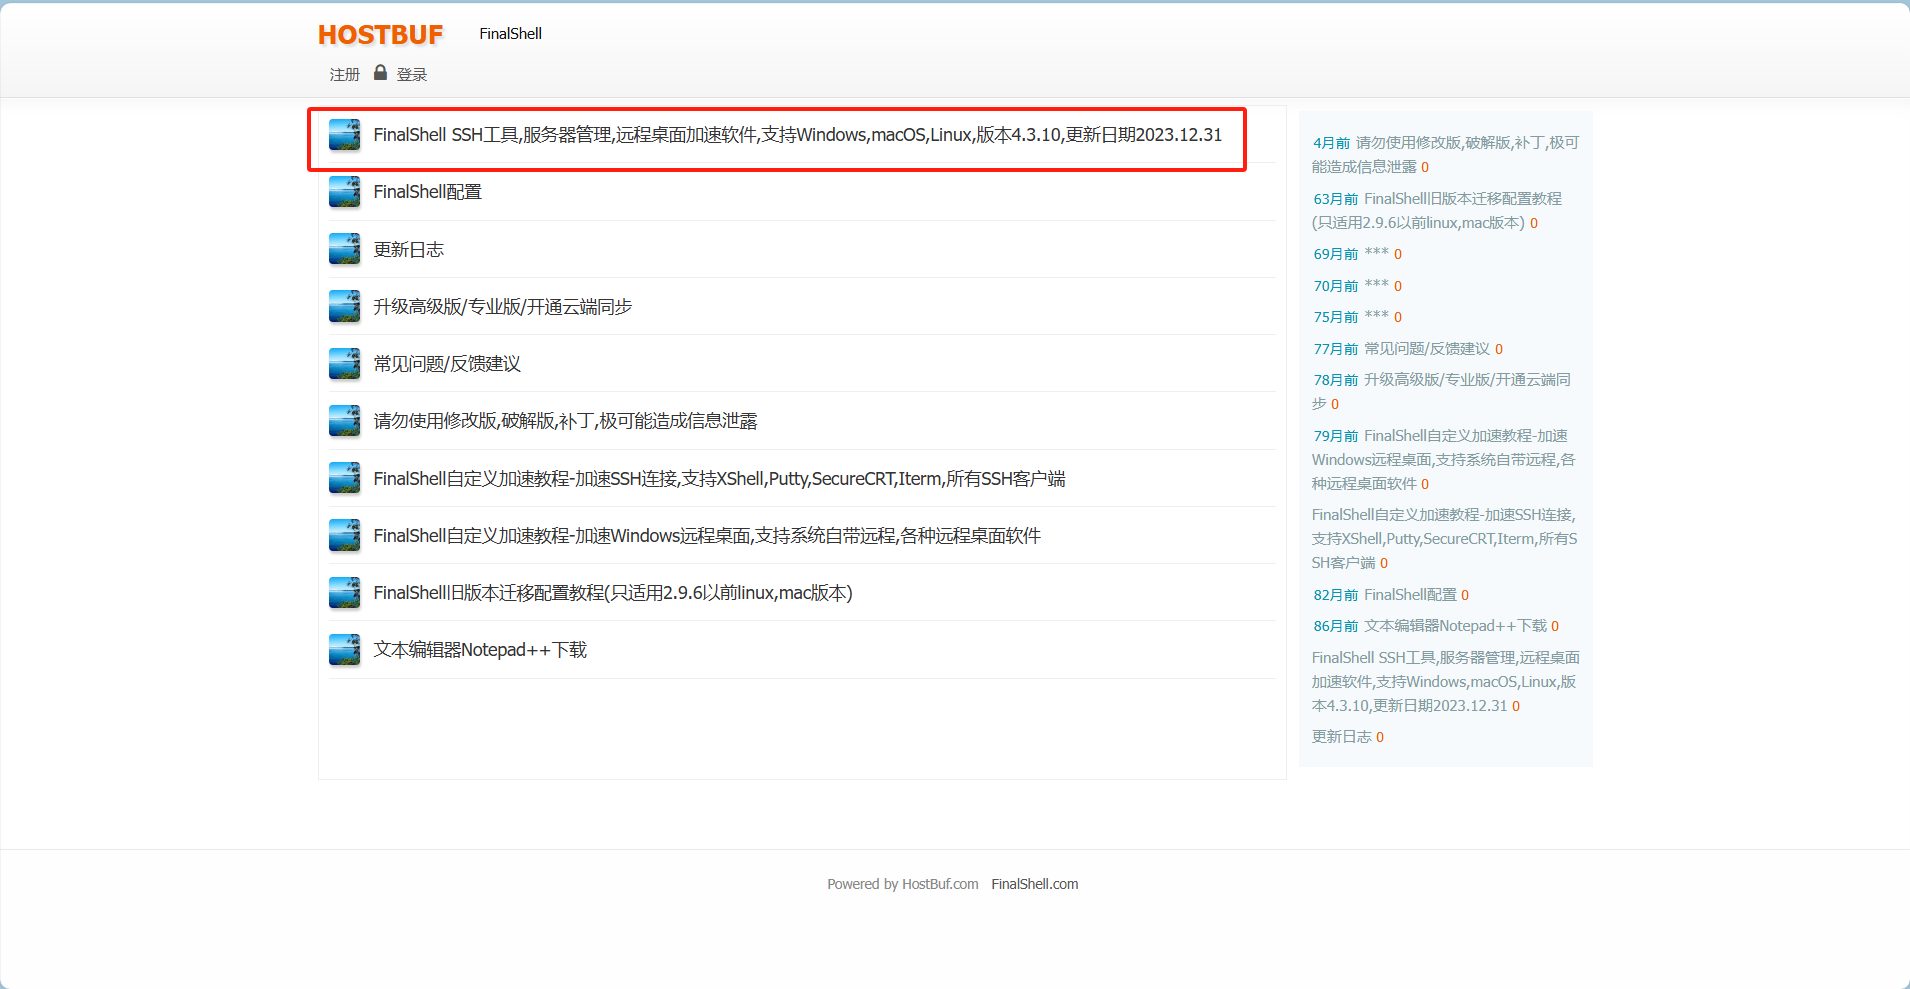Viewport: 1910px width, 989px height.
Task: Open 常见问题/反馈建议 thread in main list
Action: pyautogui.click(x=447, y=364)
